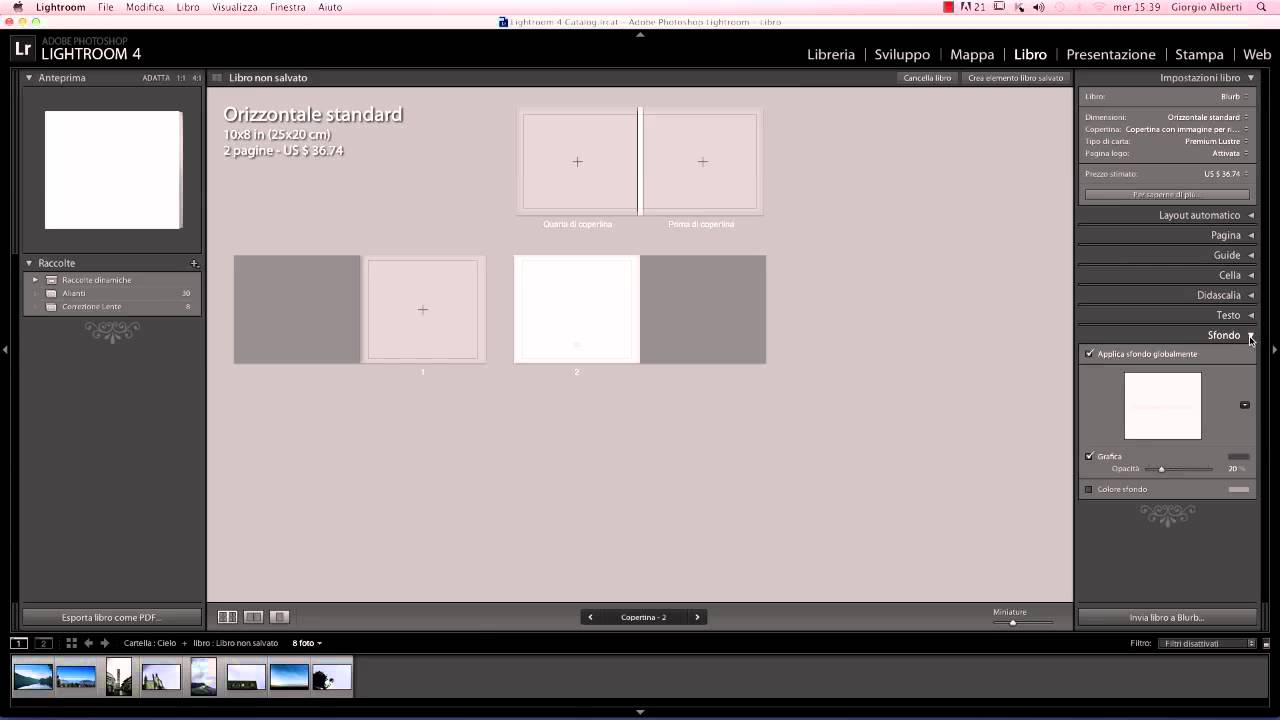The width and height of the screenshot is (1280, 720).
Task: Enable the Colore sfondo checkbox
Action: [1089, 489]
